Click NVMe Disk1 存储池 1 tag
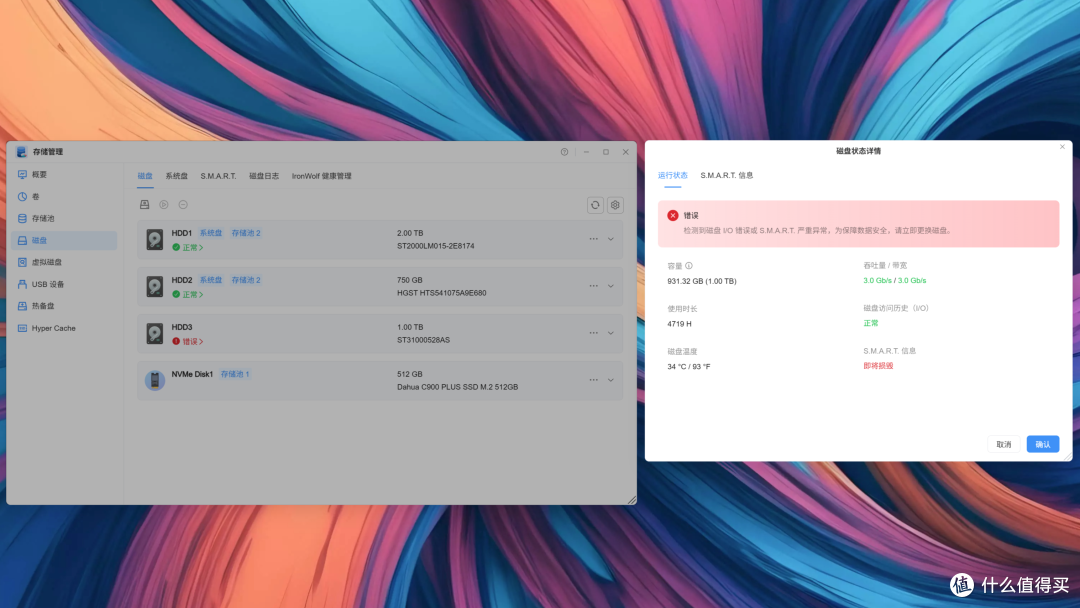The width and height of the screenshot is (1080, 608). [x=235, y=374]
